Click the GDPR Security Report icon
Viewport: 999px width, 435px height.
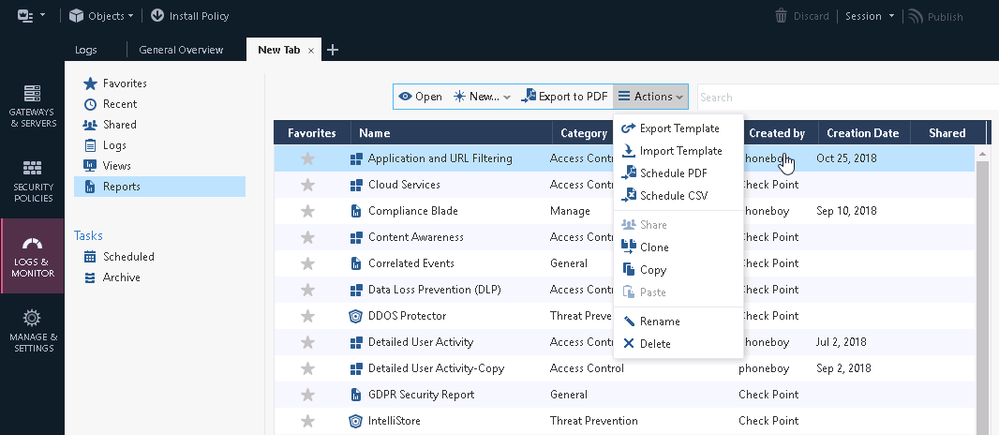(356, 395)
